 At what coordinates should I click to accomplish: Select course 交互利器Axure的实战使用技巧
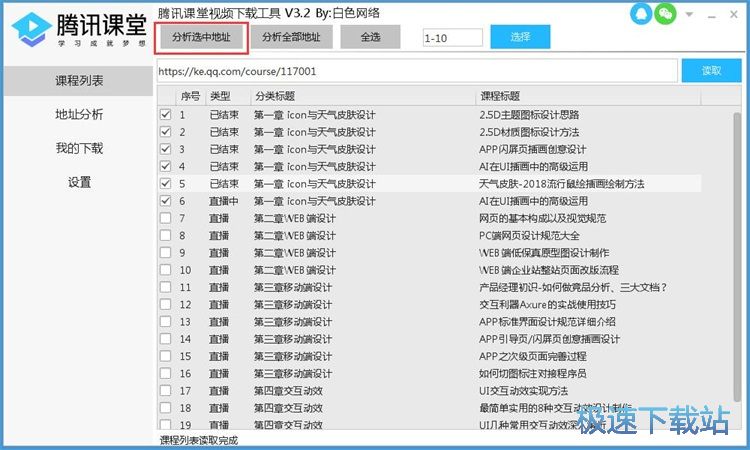(547, 304)
